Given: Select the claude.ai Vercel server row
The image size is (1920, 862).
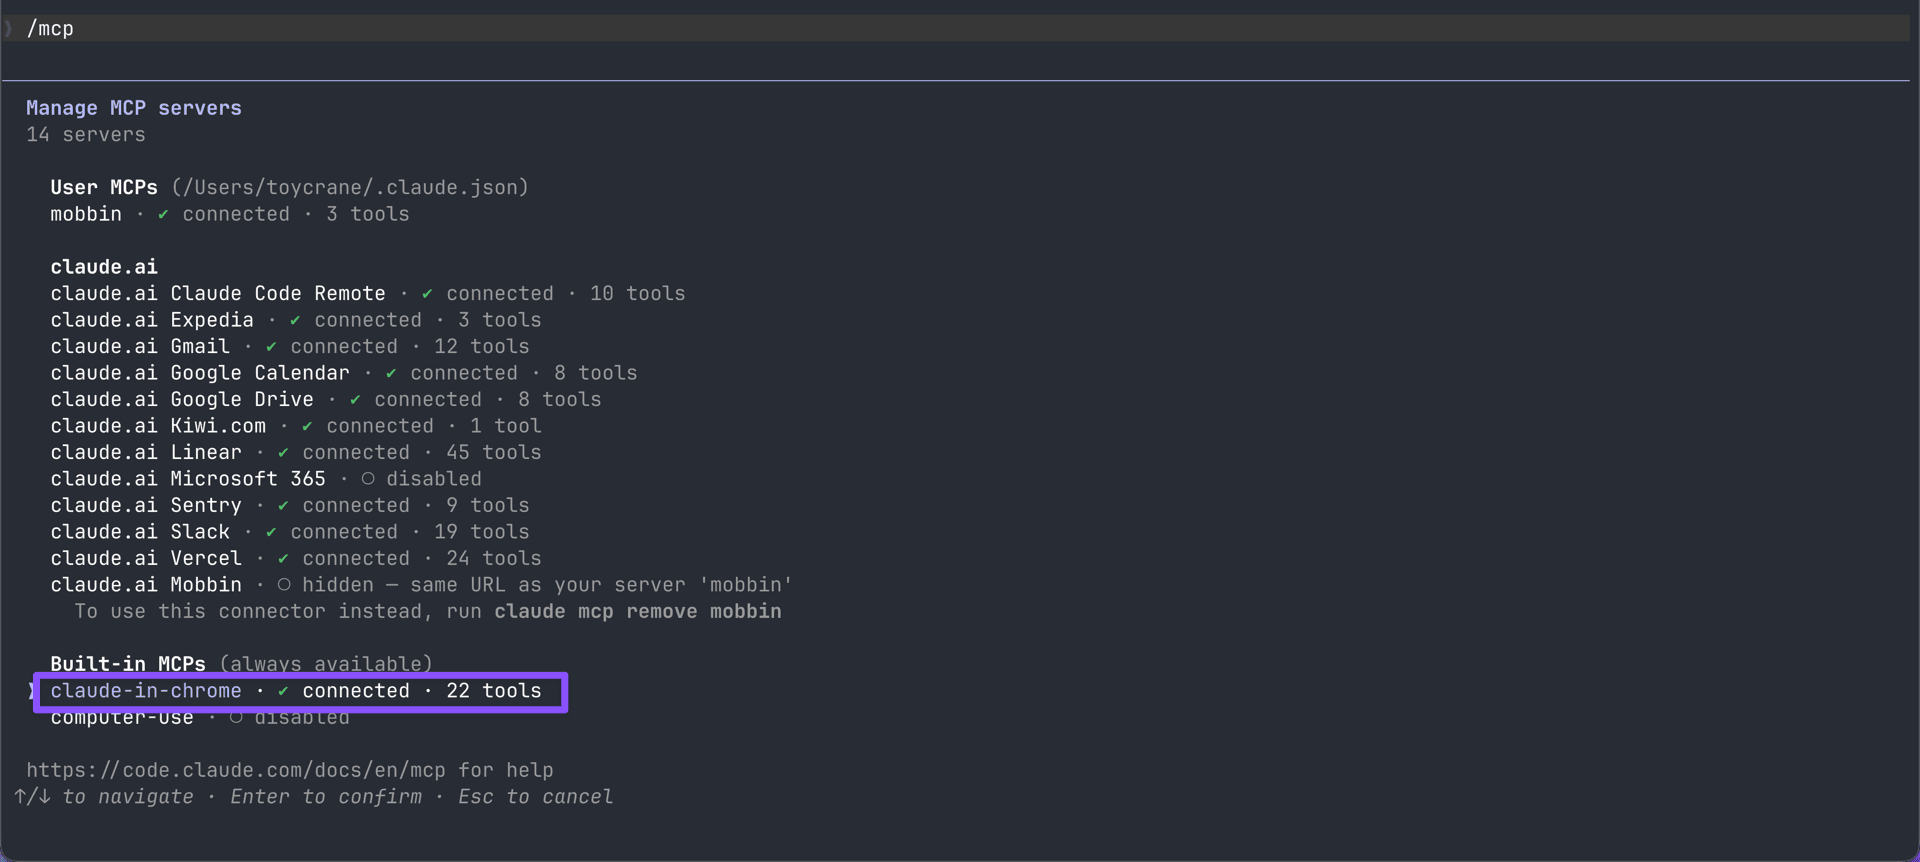Looking at the screenshot, I should tap(296, 558).
